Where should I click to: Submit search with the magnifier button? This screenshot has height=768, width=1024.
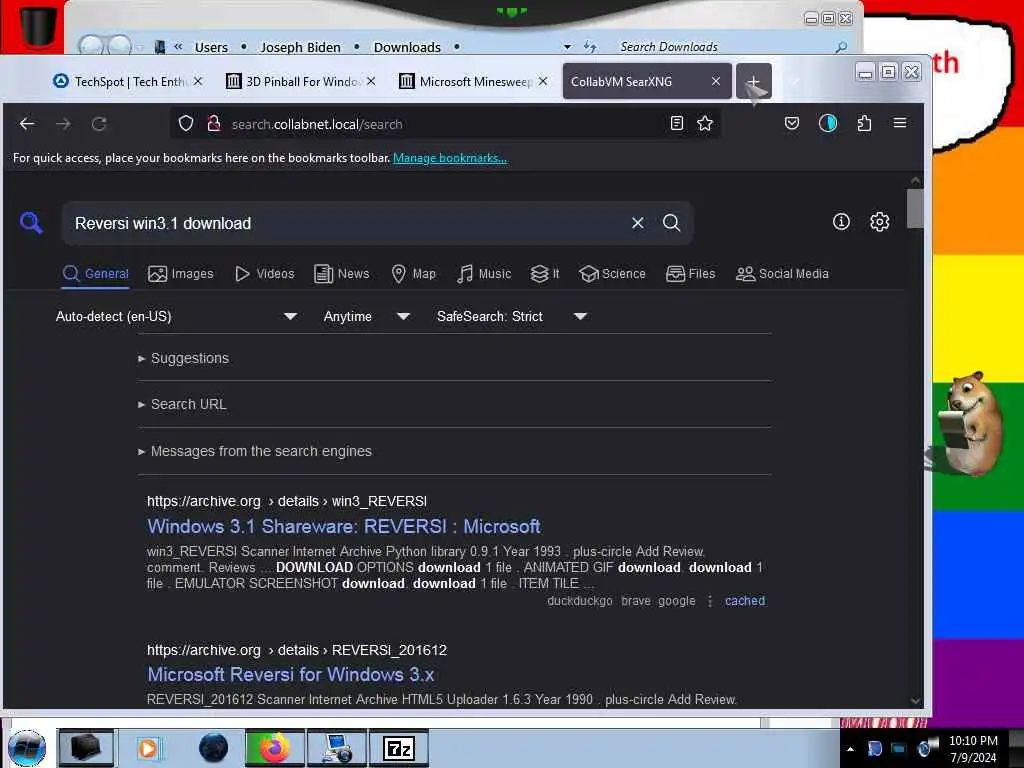coord(671,223)
